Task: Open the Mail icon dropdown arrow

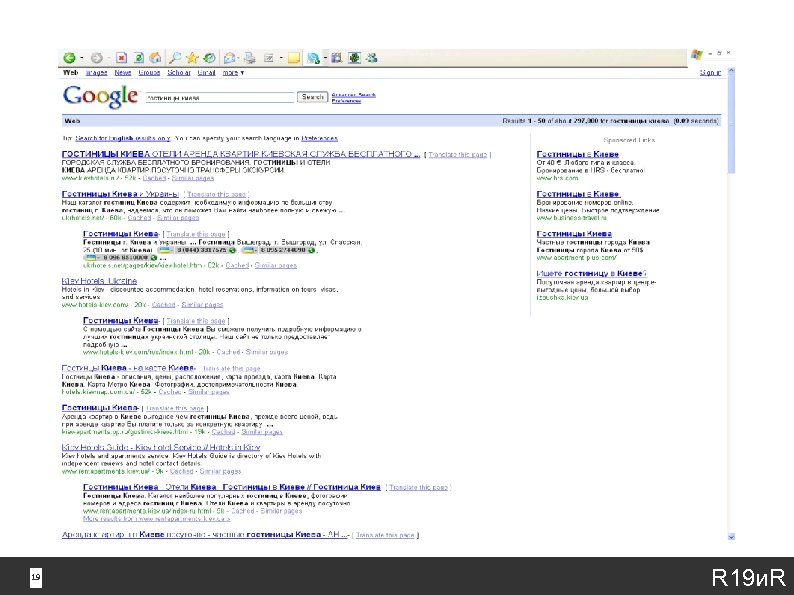Action: click(239, 59)
